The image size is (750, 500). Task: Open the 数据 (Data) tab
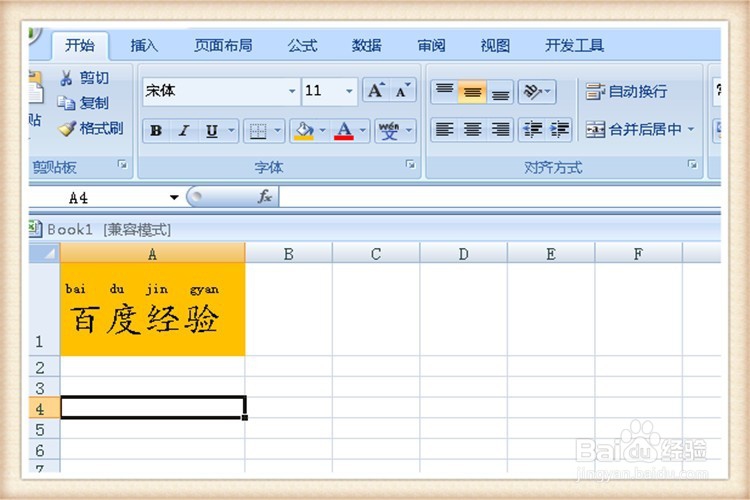coord(366,45)
